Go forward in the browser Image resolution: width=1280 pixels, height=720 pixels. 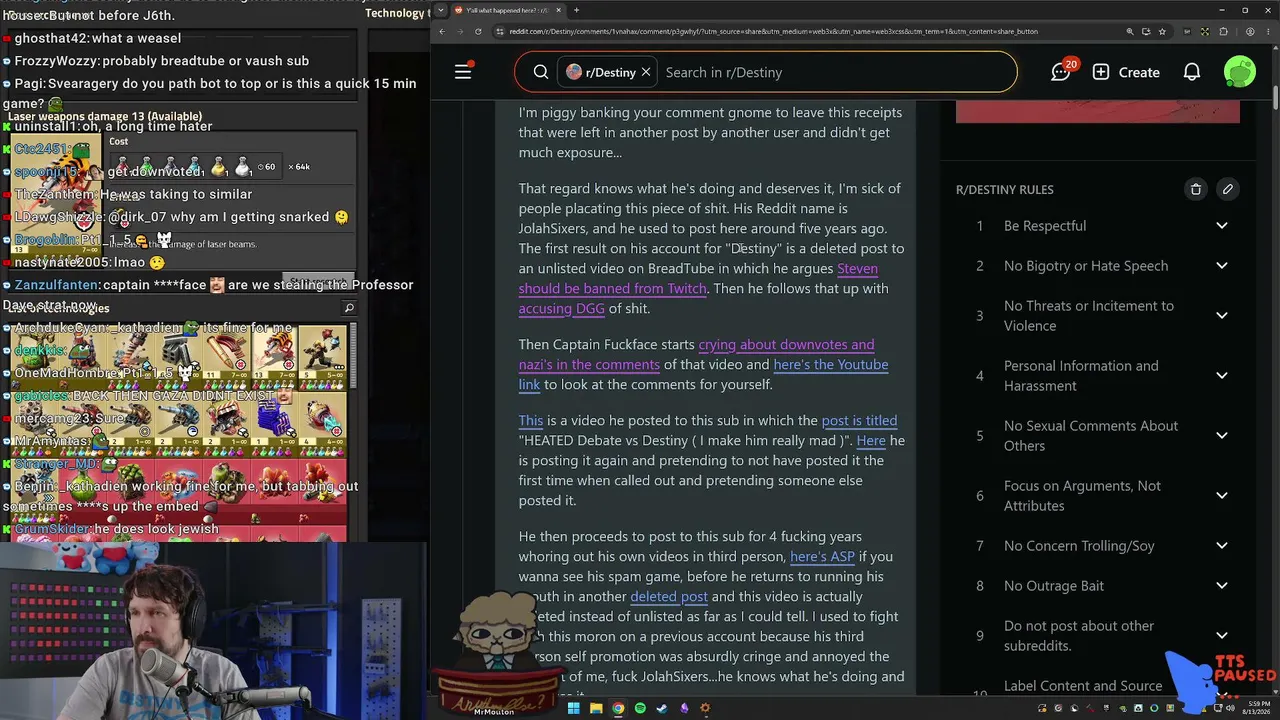point(462,31)
